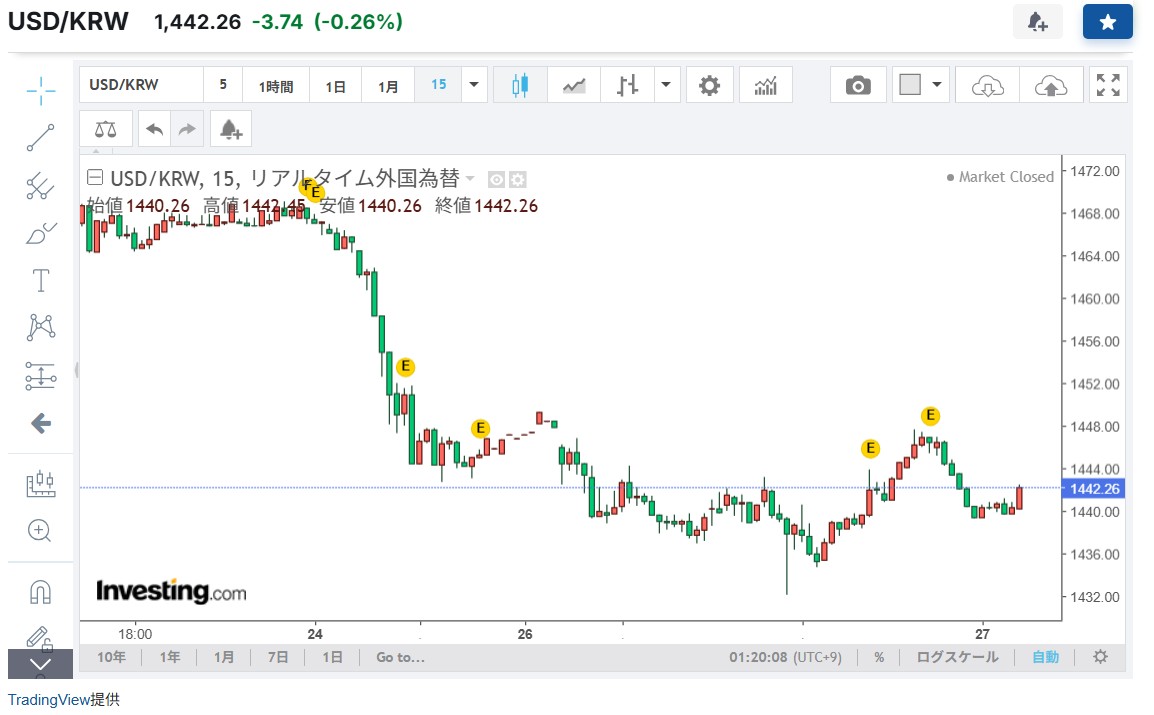The image size is (1154, 715).
Task: Open the layout square dropdown arrow
Action: 936,86
